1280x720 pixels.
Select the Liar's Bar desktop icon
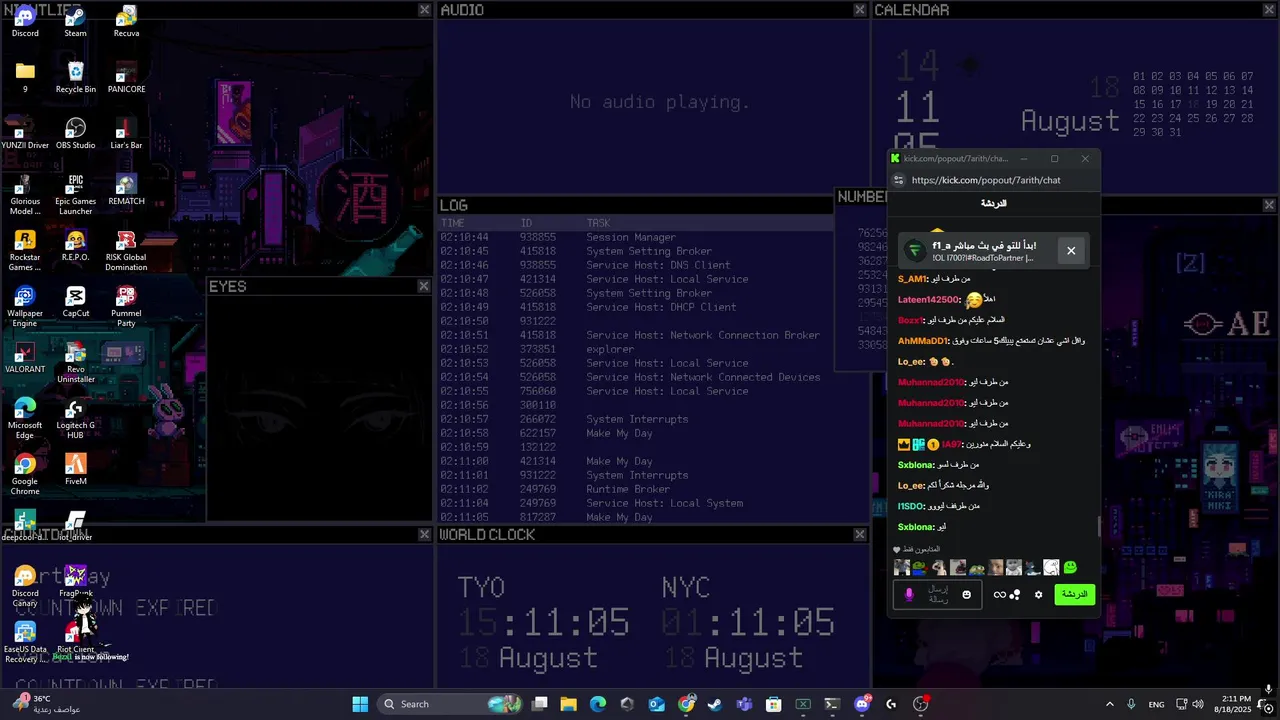coord(126,133)
